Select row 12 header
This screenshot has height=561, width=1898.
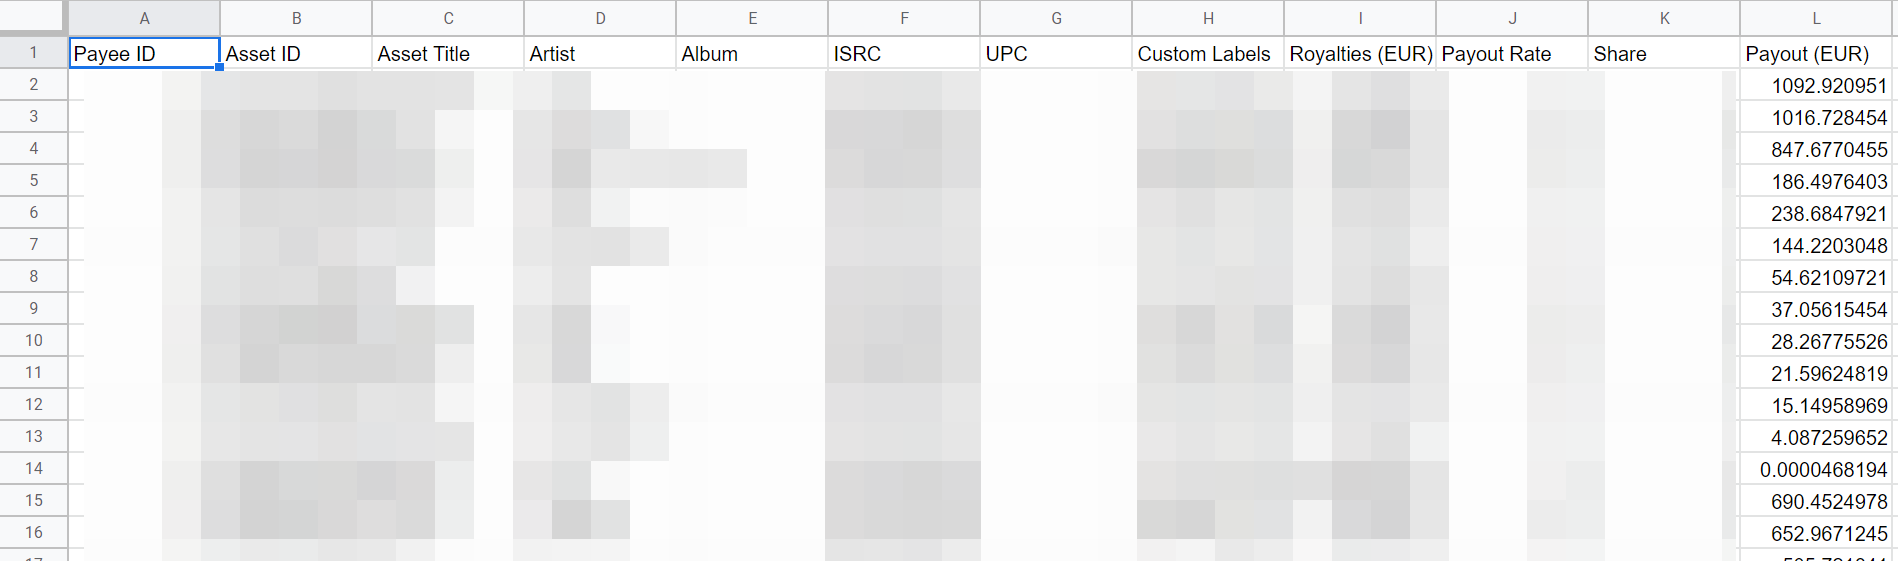coord(34,405)
